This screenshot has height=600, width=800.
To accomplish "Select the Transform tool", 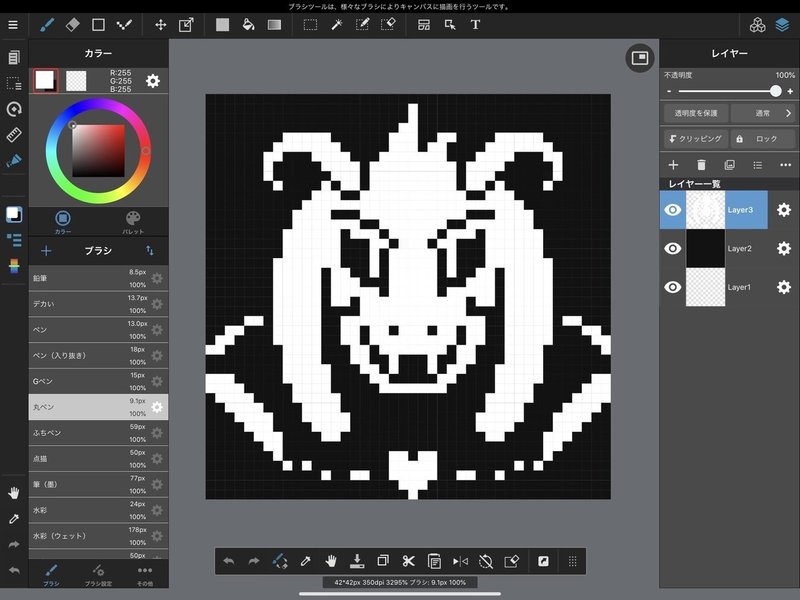I will tap(186, 24).
